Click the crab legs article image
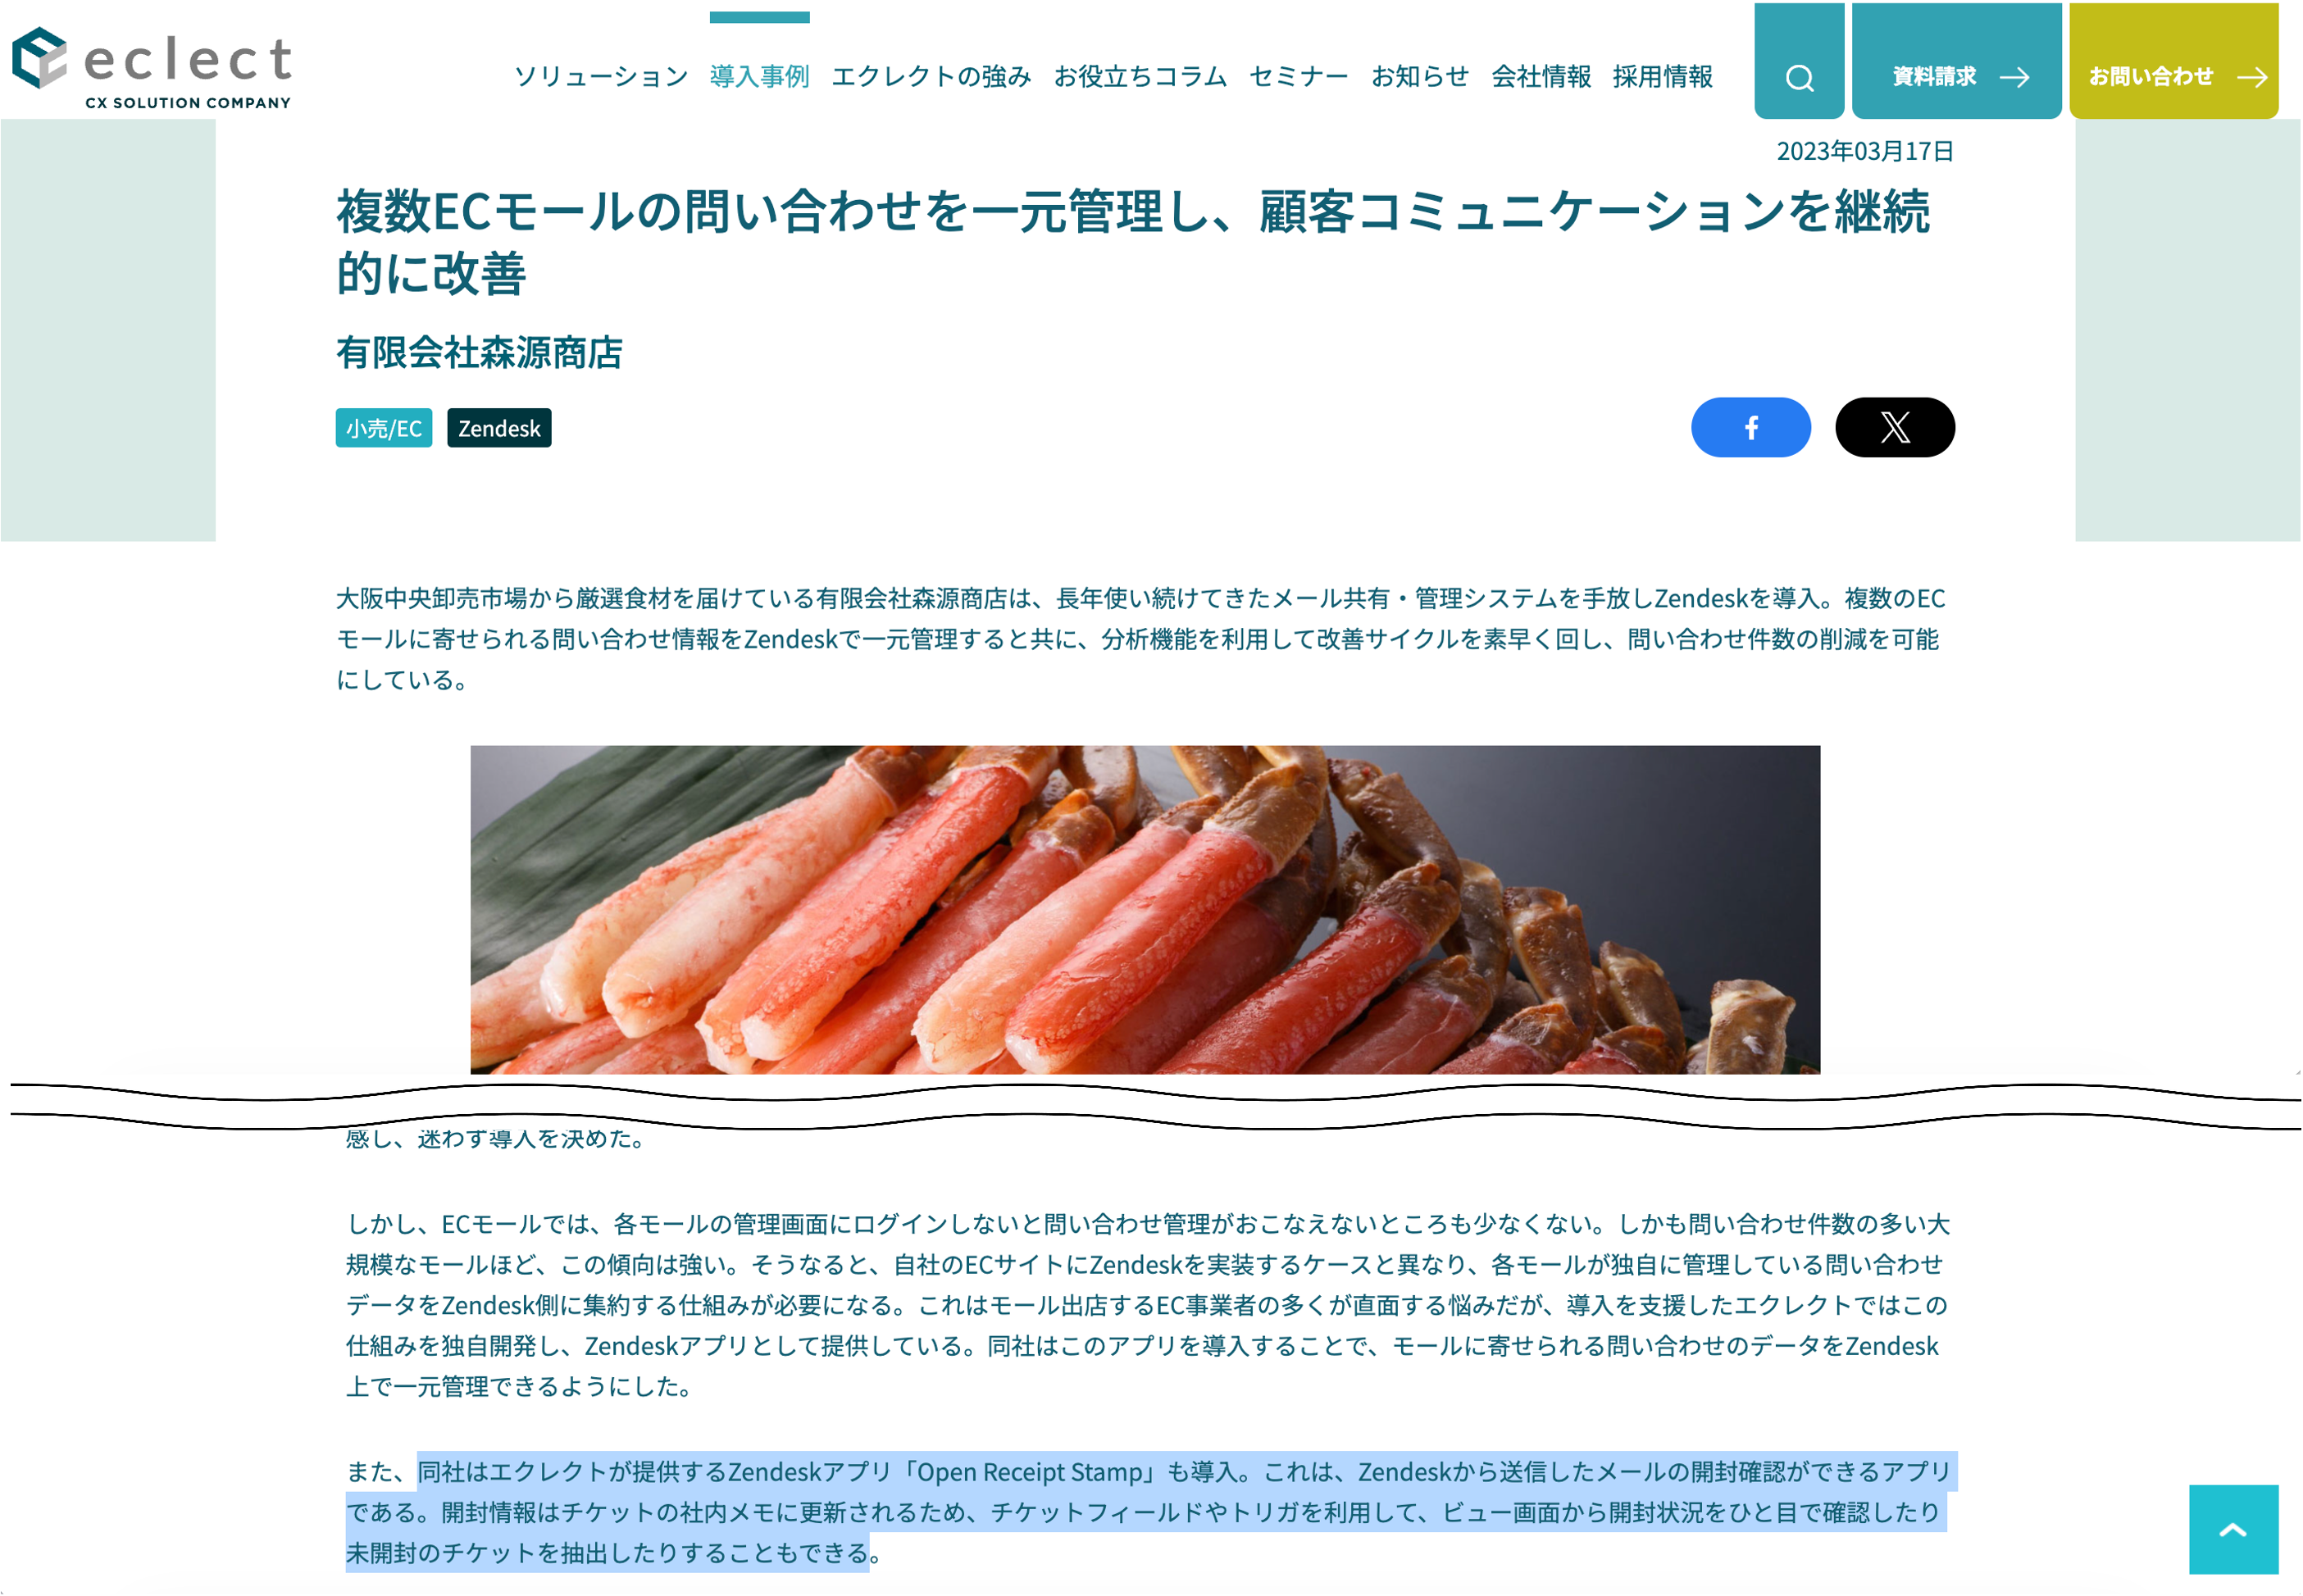Image resolution: width=2303 pixels, height=1596 pixels. click(1145, 910)
